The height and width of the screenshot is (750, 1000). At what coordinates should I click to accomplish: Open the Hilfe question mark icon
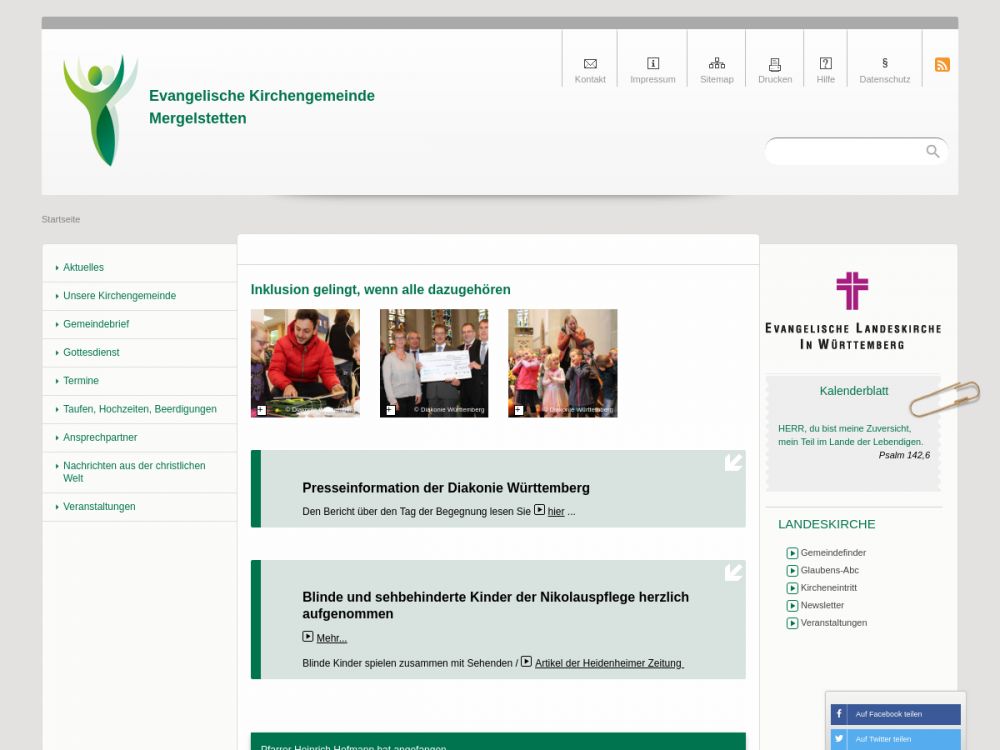[825, 64]
